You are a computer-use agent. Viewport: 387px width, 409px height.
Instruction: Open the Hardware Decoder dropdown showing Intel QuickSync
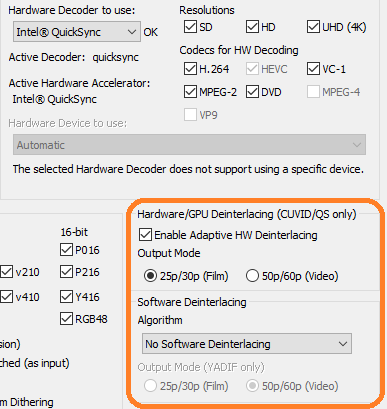[x=77, y=32]
